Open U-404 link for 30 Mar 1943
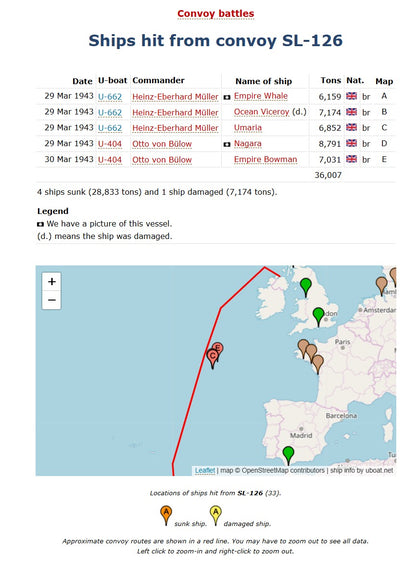The height and width of the screenshot is (577, 416). coord(110,160)
